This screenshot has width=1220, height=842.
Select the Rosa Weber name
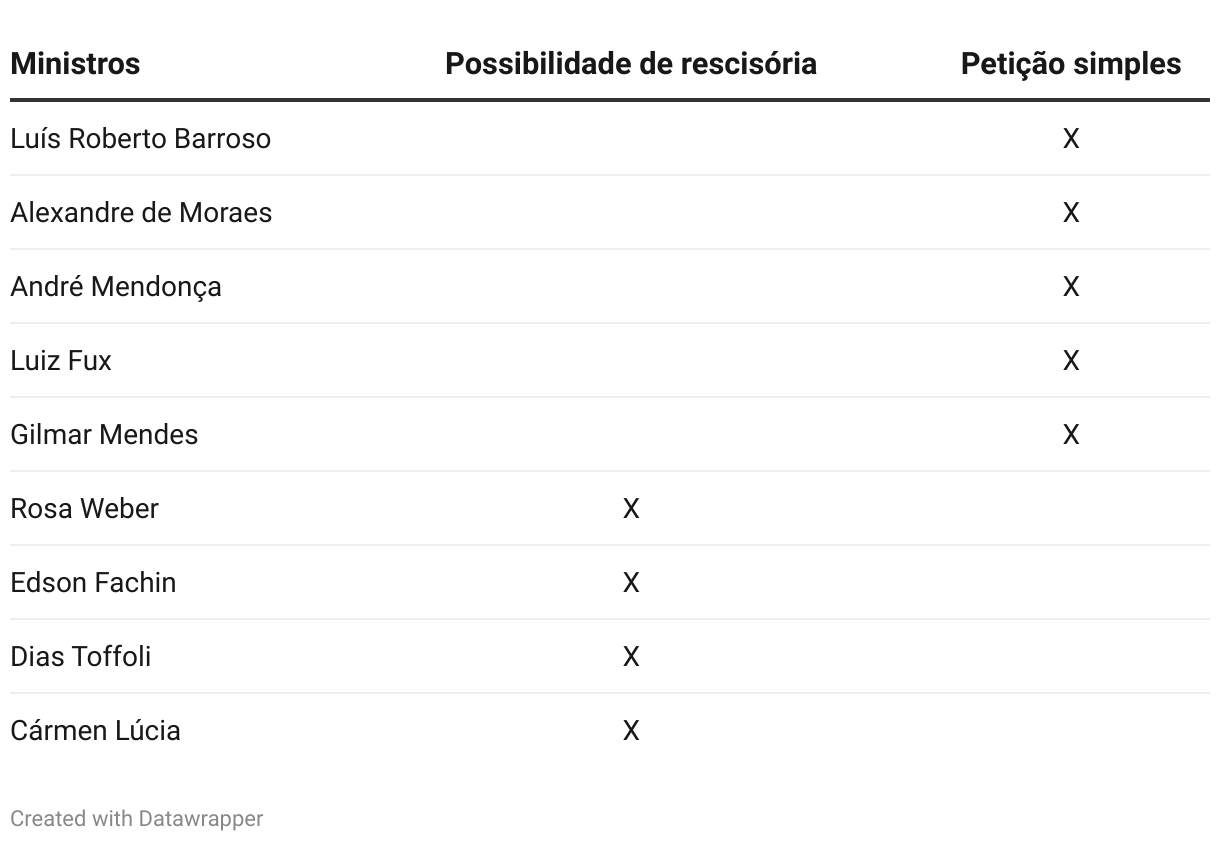84,508
